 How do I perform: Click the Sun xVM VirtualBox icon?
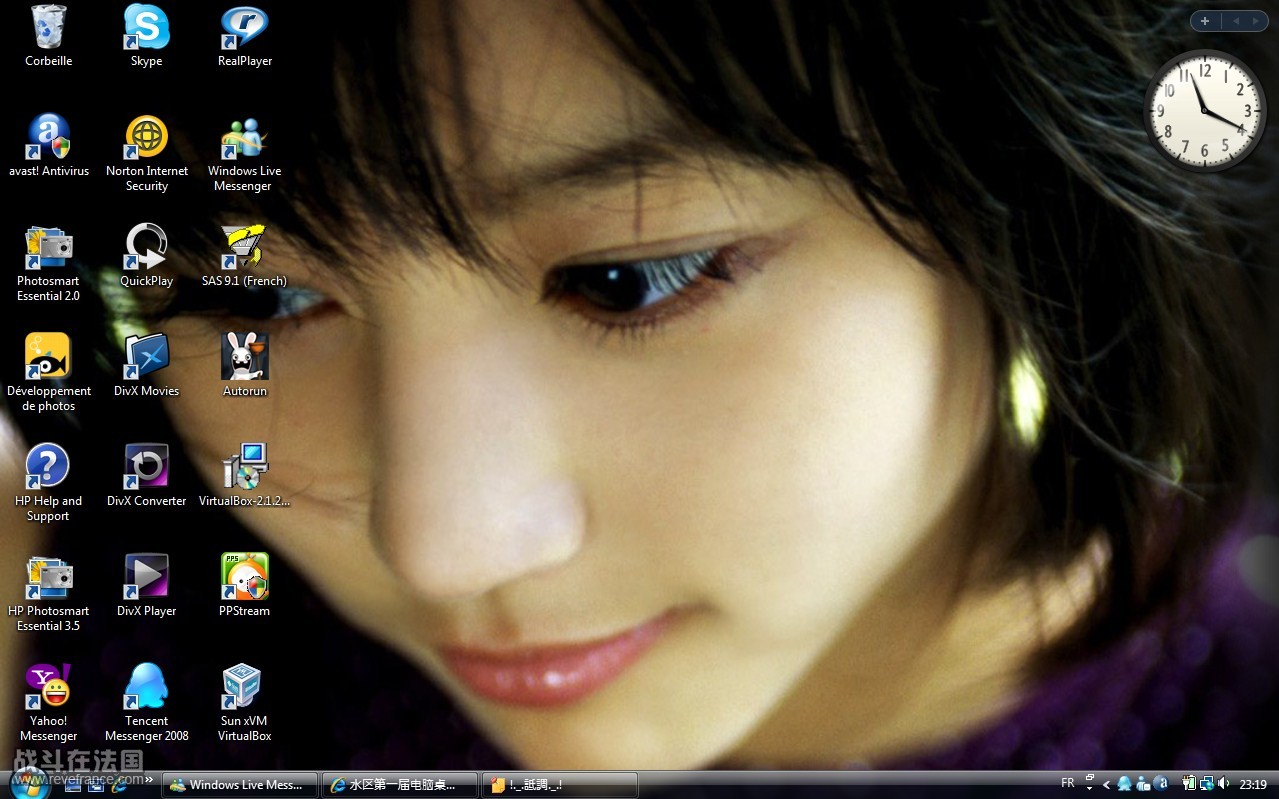pyautogui.click(x=245, y=704)
